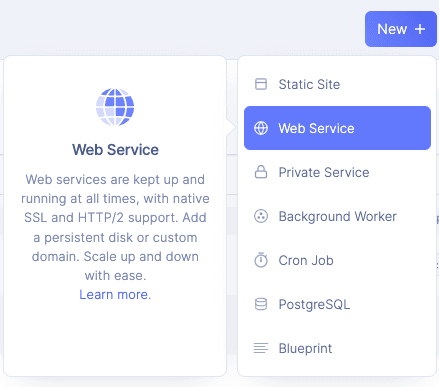Image resolution: width=439 pixels, height=387 pixels.
Task: Click the database cylinder icon for PostgreSQL
Action: [x=261, y=304]
